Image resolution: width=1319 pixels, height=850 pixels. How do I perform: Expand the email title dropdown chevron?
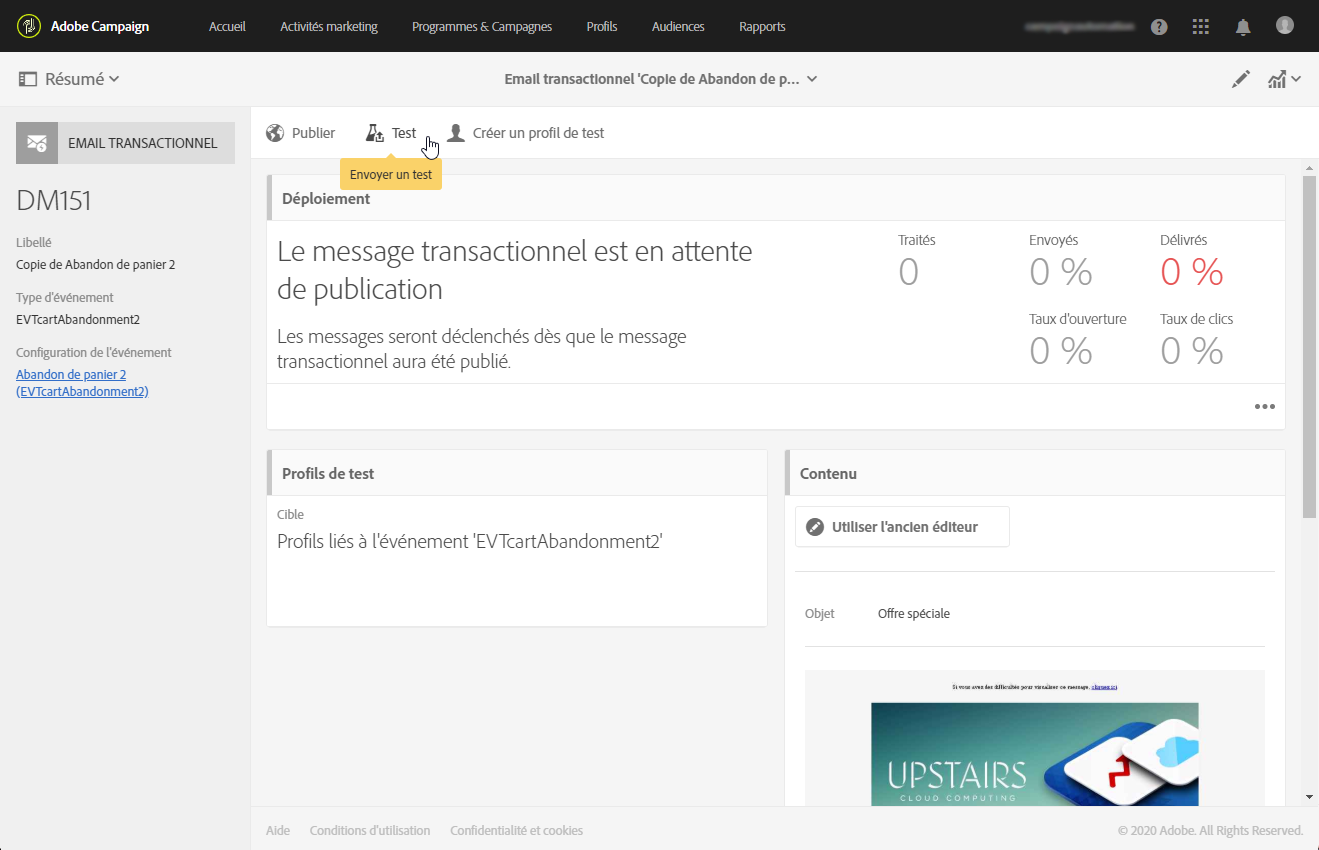coord(812,80)
